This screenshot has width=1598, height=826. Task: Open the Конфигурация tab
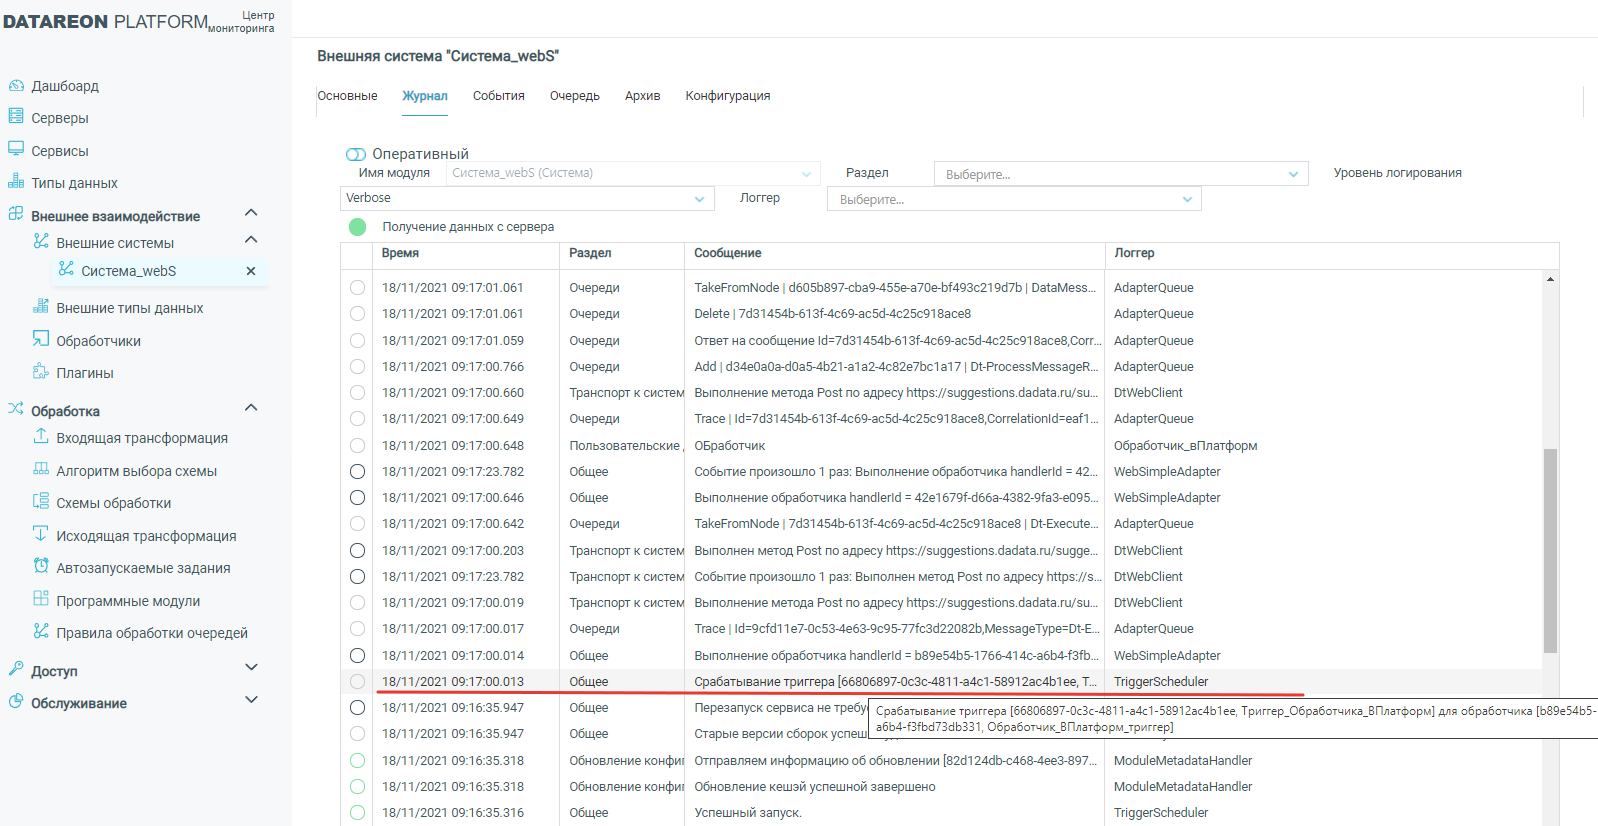[727, 96]
